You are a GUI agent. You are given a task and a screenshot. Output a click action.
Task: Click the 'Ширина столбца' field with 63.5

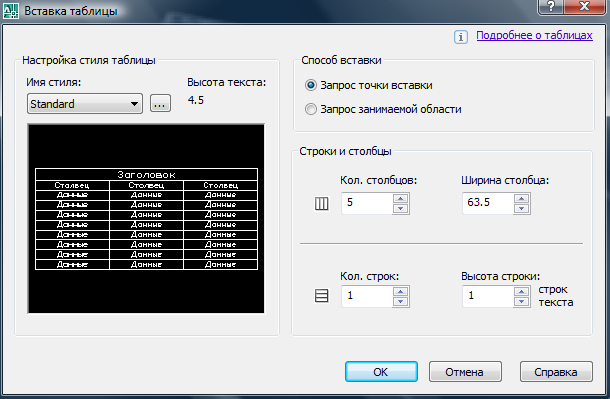[x=488, y=203]
